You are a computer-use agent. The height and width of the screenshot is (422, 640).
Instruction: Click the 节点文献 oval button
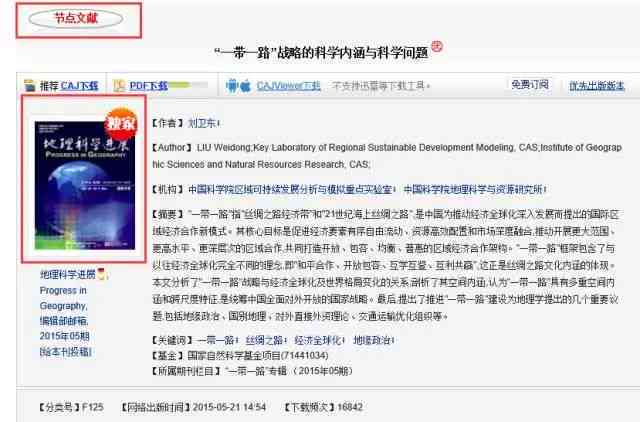(76, 19)
